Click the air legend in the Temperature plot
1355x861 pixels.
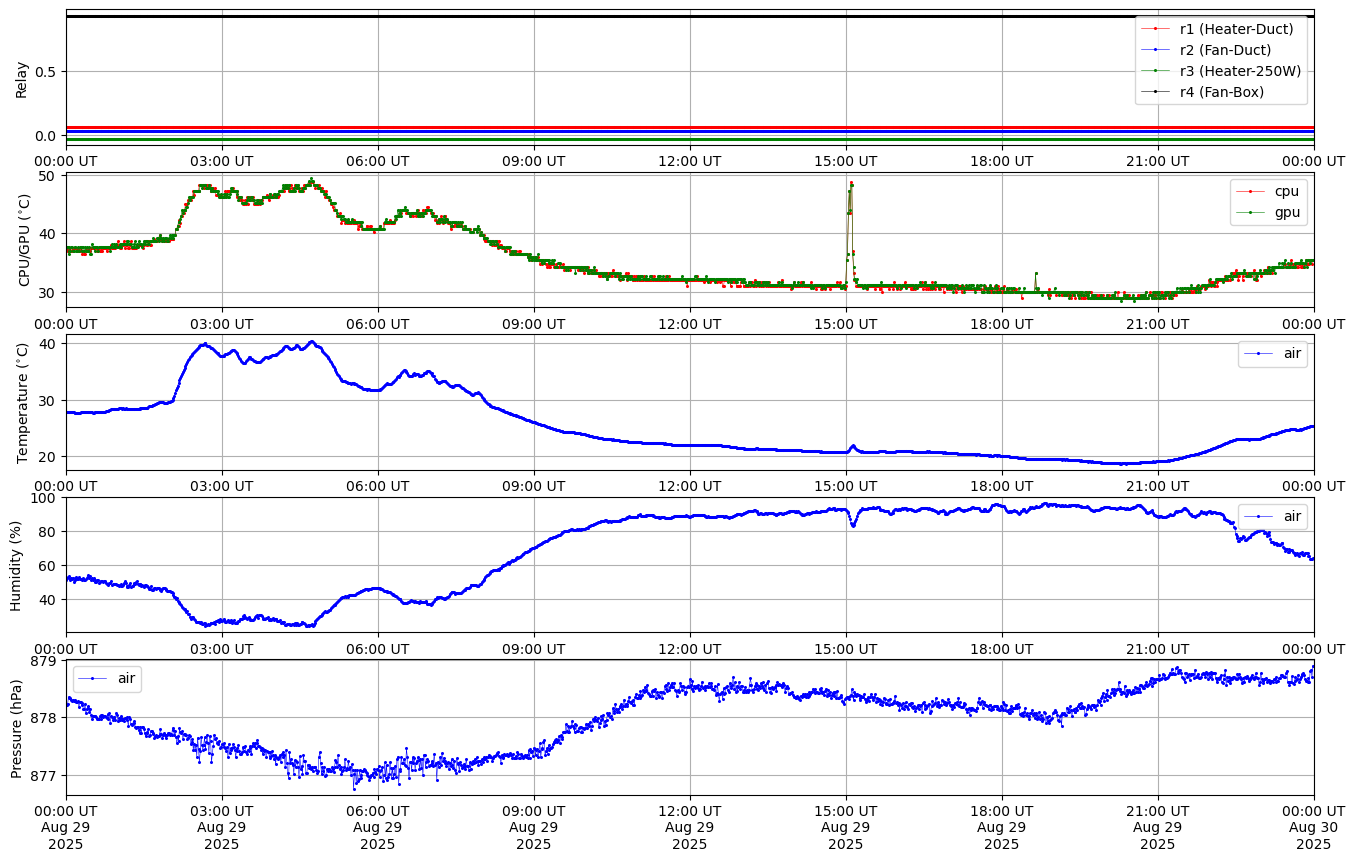tap(1273, 353)
